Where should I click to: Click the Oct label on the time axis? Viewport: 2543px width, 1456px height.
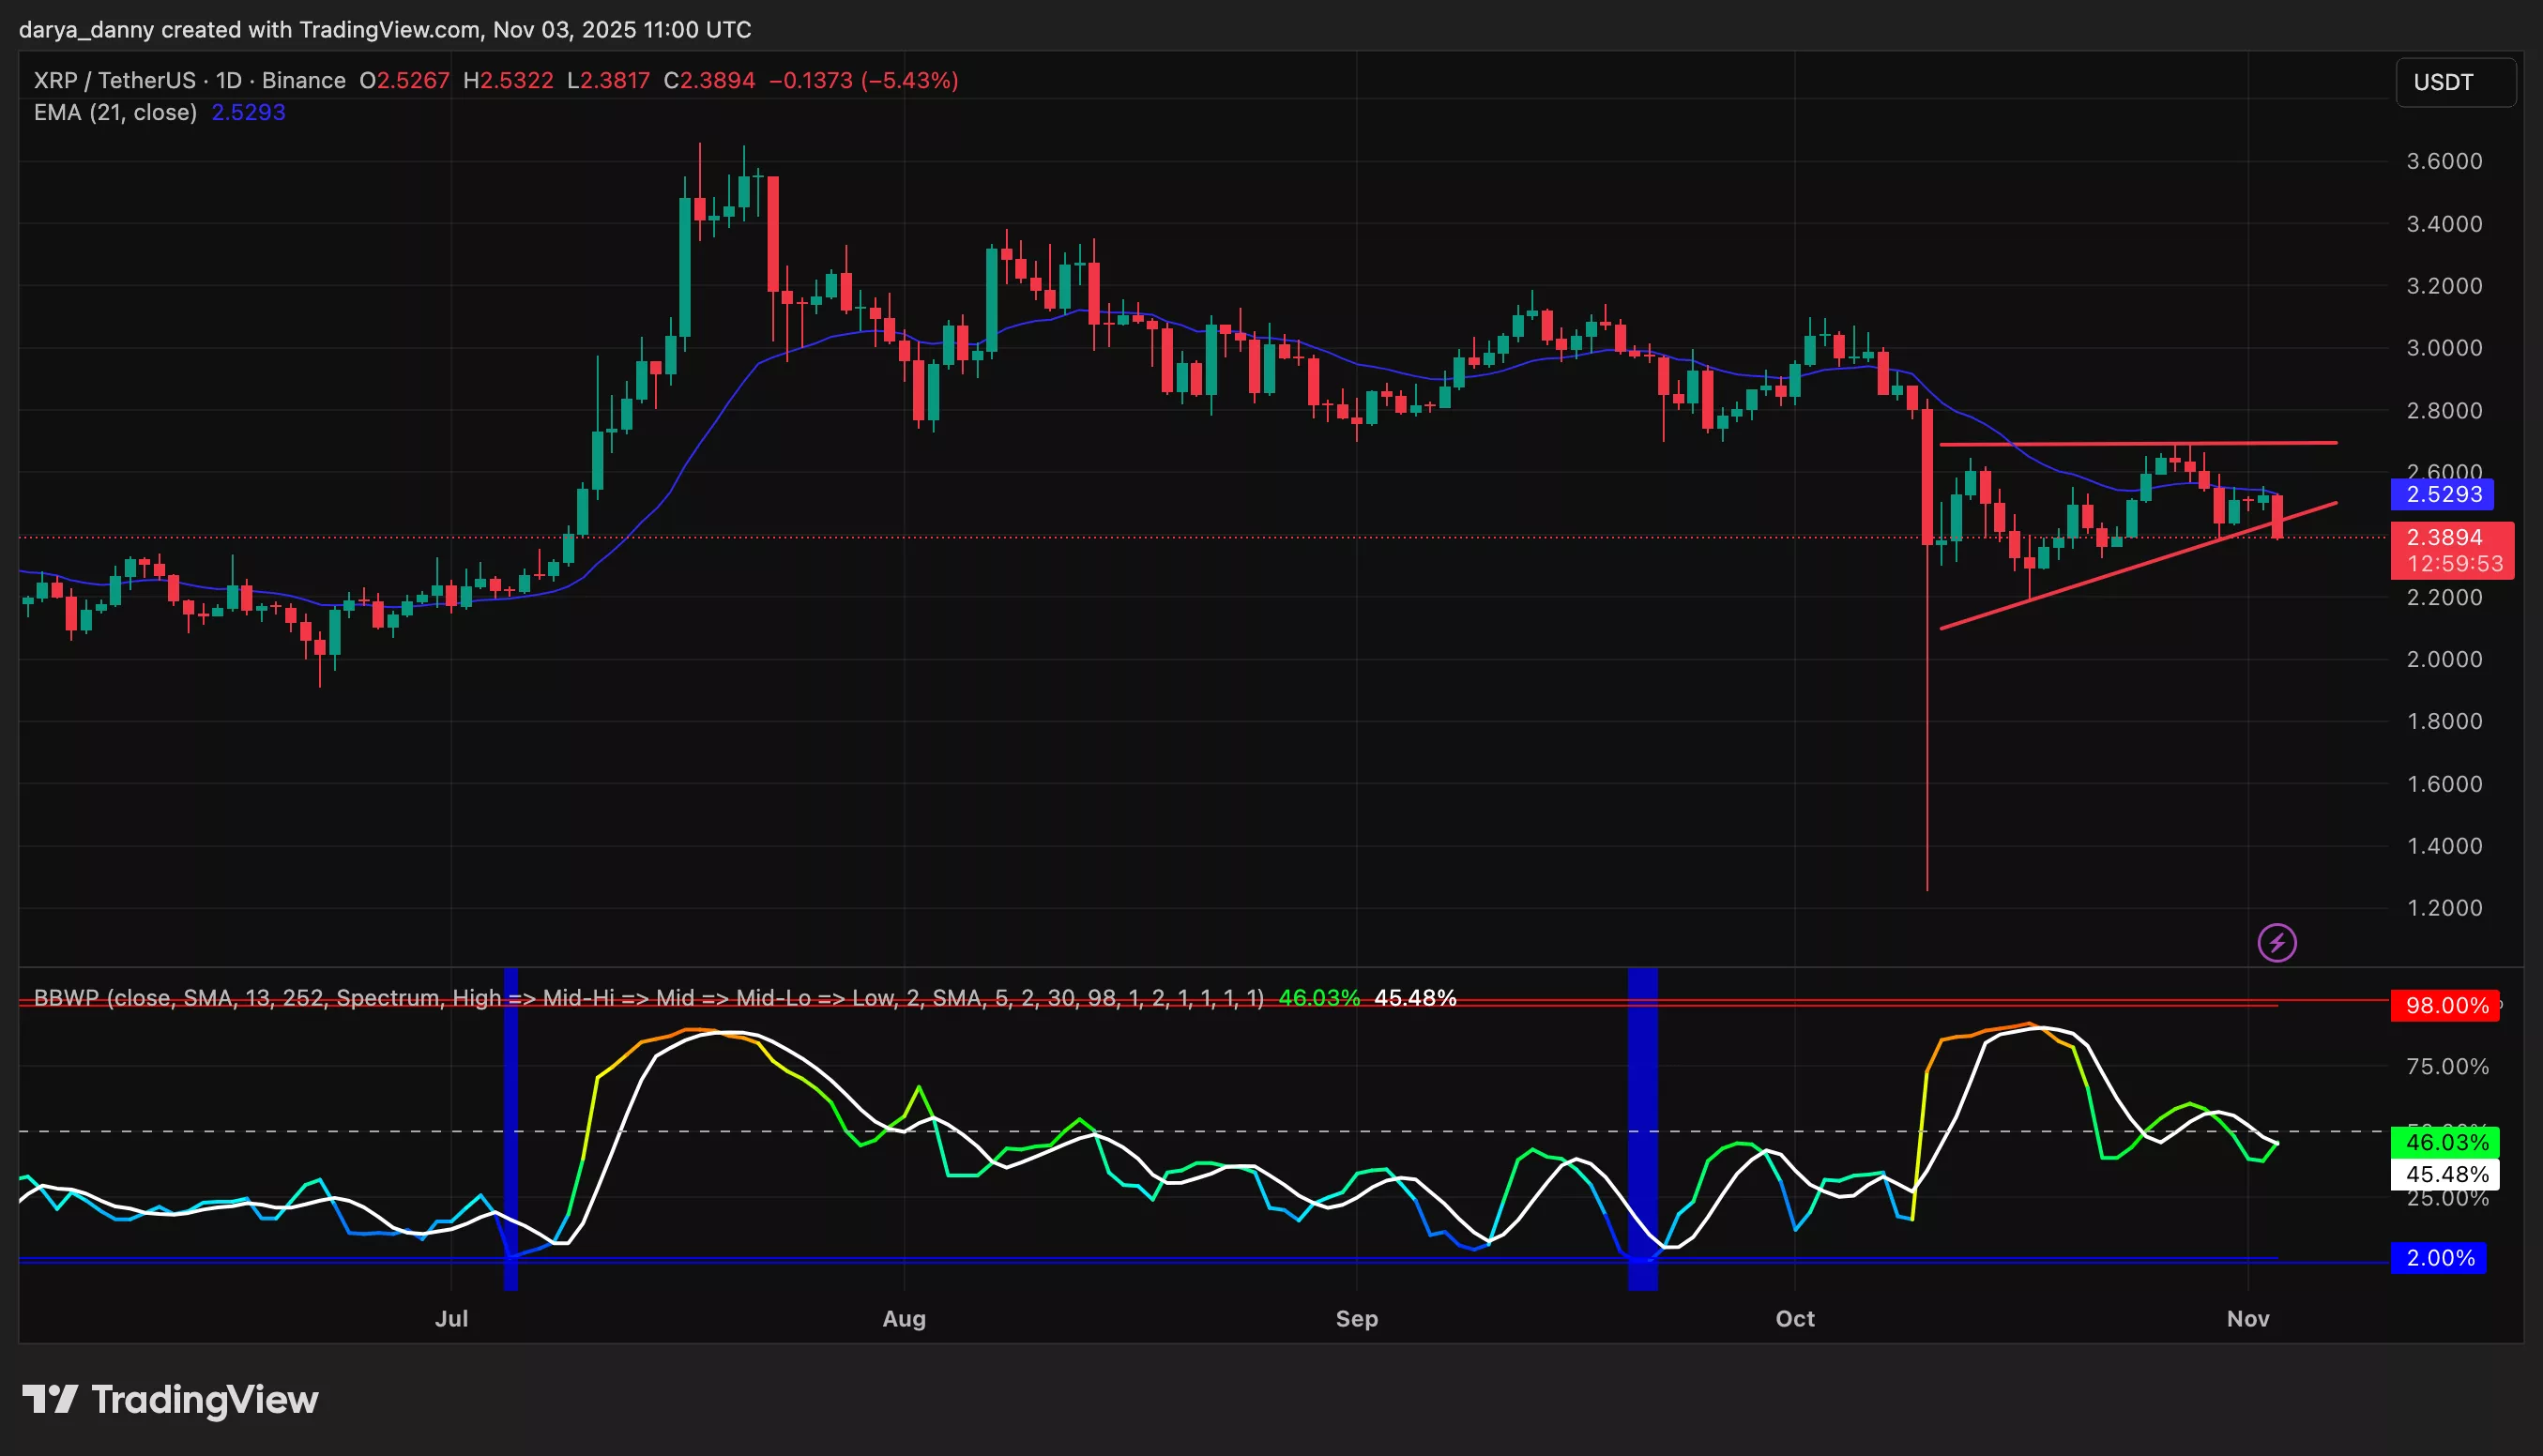click(1795, 1319)
